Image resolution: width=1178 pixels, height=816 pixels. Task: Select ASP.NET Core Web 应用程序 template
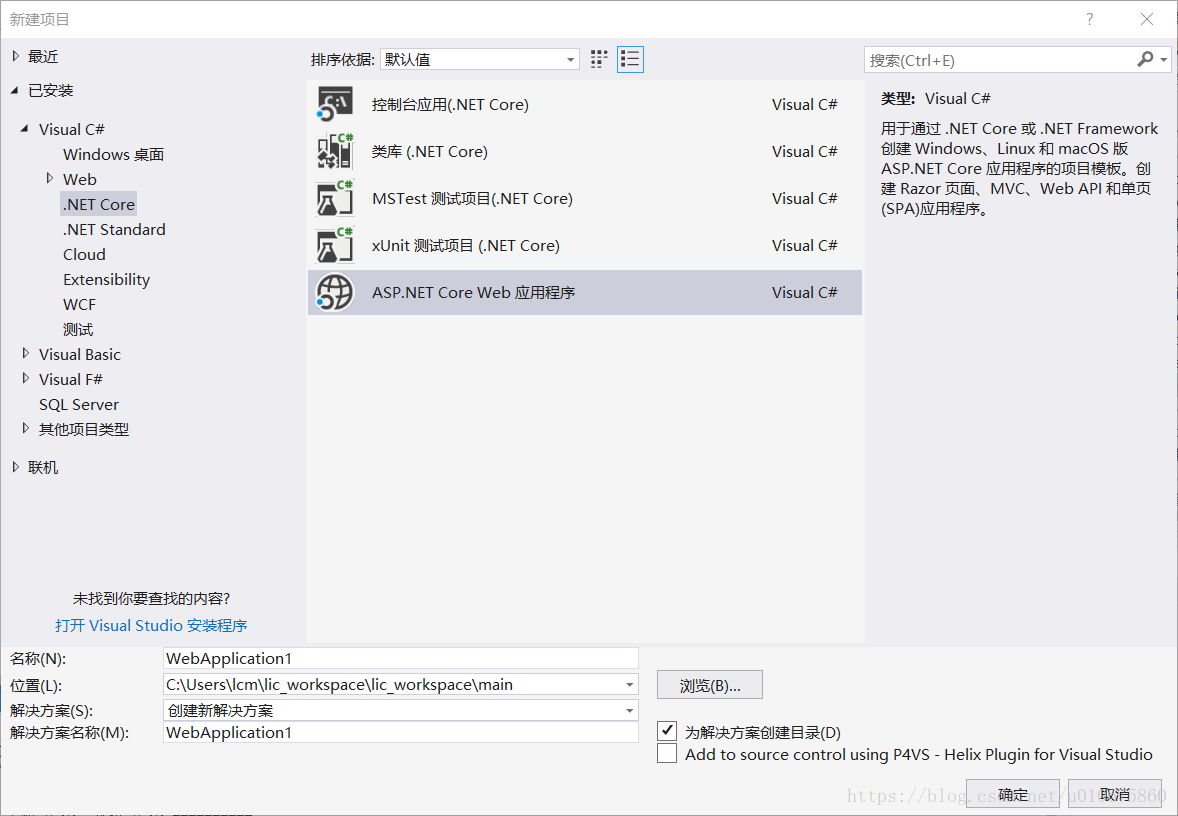click(584, 292)
